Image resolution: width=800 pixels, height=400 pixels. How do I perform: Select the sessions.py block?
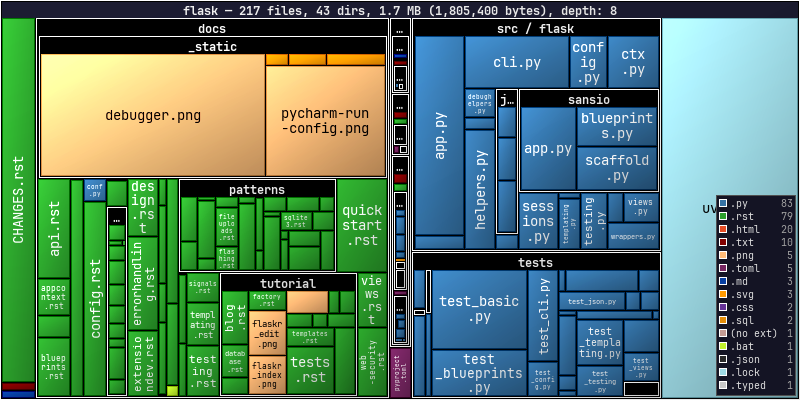pyautogui.click(x=538, y=221)
